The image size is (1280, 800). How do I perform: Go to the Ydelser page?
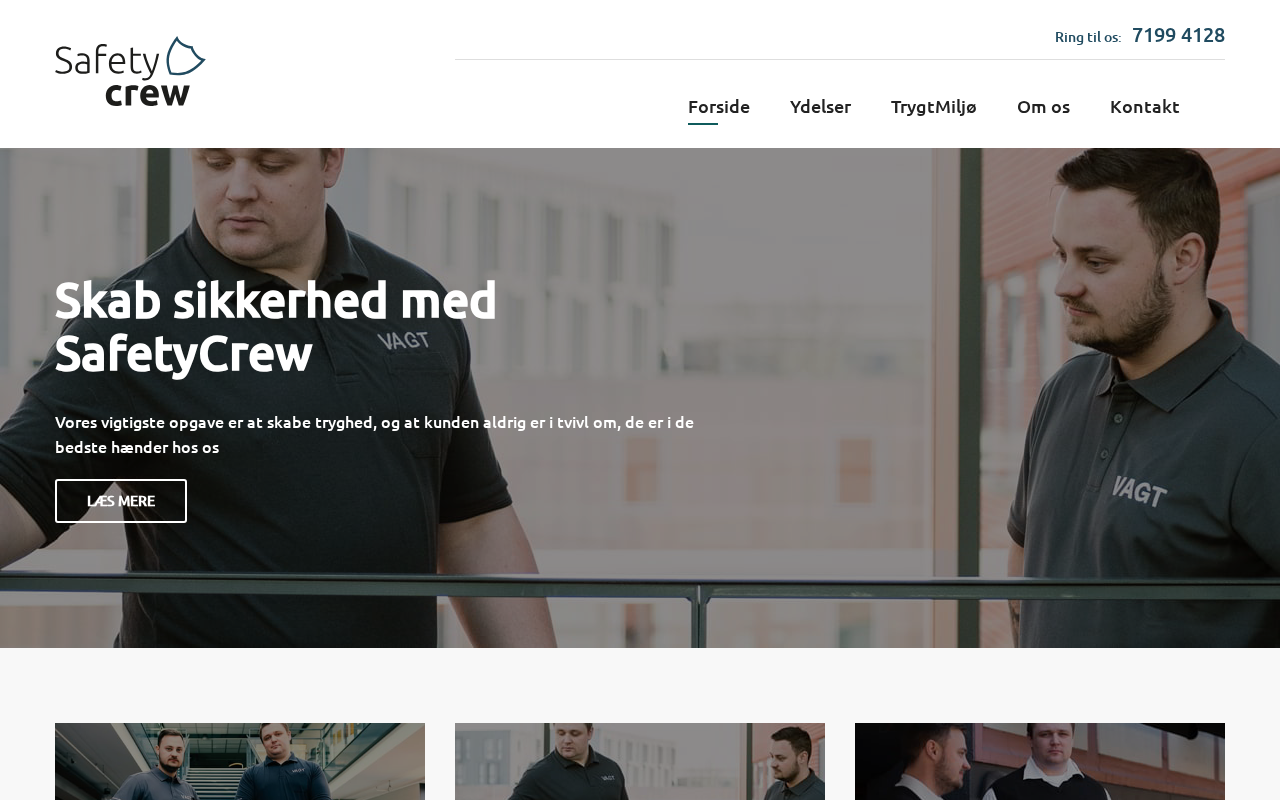820,106
